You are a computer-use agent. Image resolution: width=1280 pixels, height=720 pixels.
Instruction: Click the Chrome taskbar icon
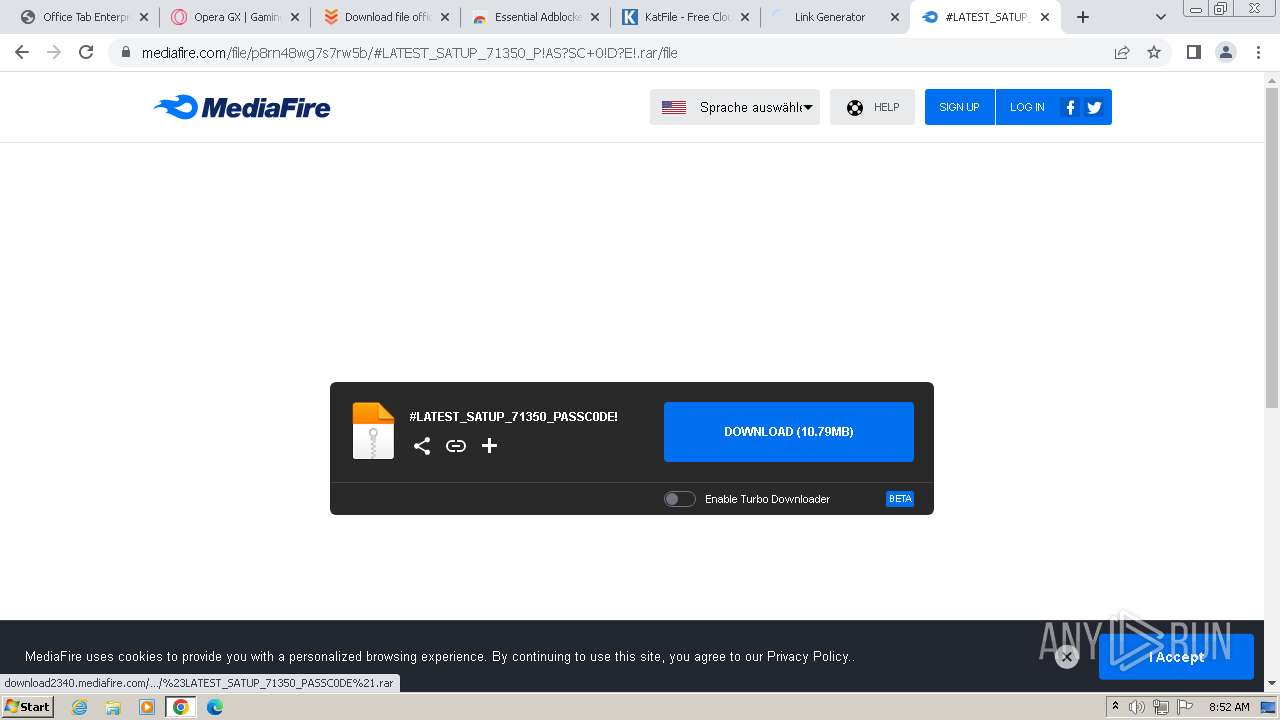coord(181,707)
